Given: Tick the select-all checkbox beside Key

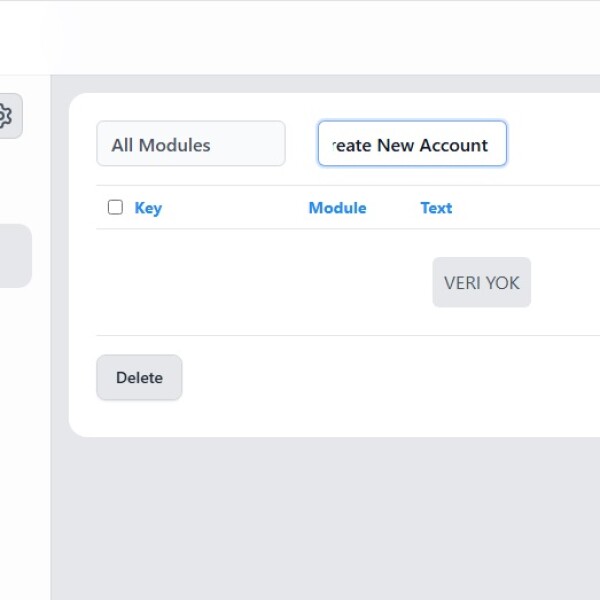Looking at the screenshot, I should [x=115, y=207].
